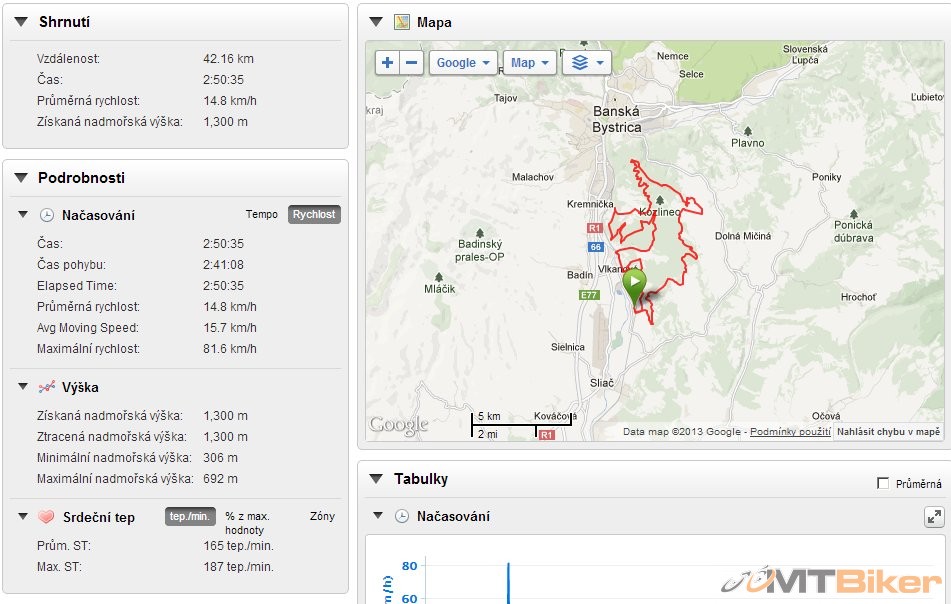
Task: Enable the Průměrná checkbox
Action: pyautogui.click(x=882, y=484)
